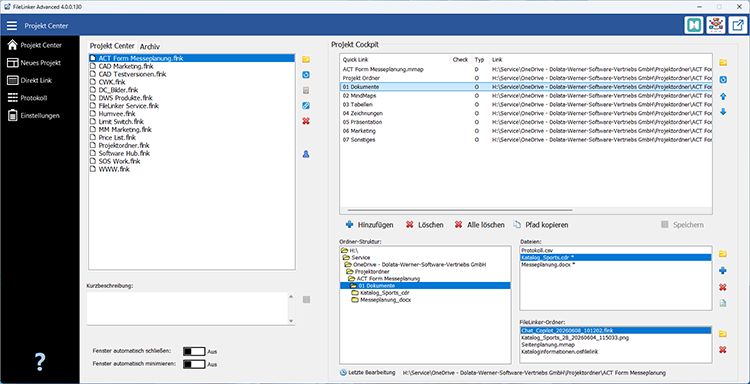Click inside the Kurzbeschreibung text field
Image resolution: width=750 pixels, height=384 pixels.
(188, 308)
